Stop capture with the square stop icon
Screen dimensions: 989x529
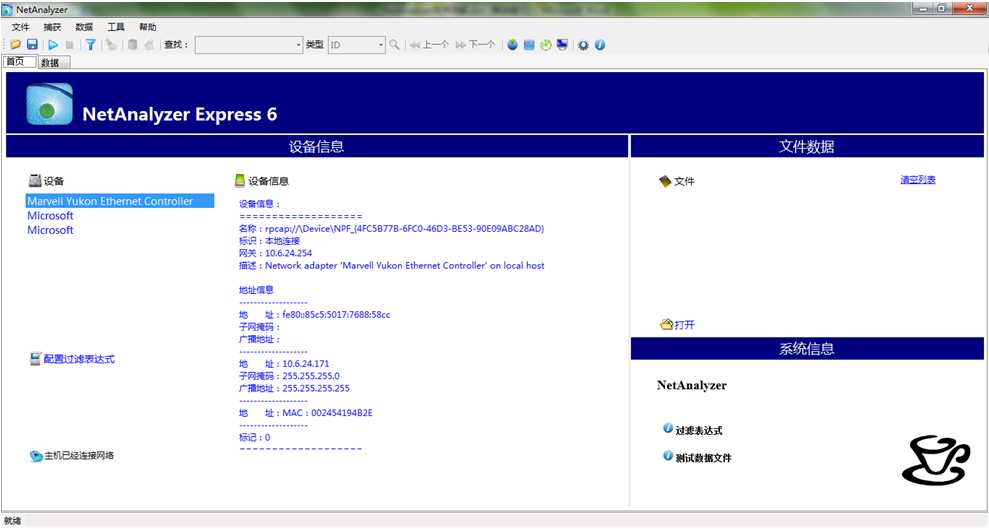click(69, 45)
